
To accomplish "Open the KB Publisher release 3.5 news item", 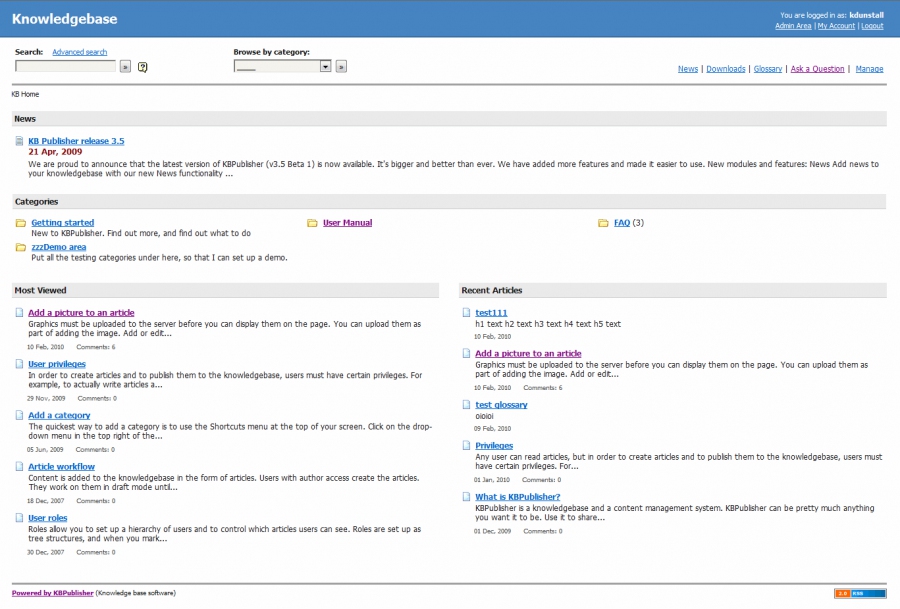I will point(76,141).
